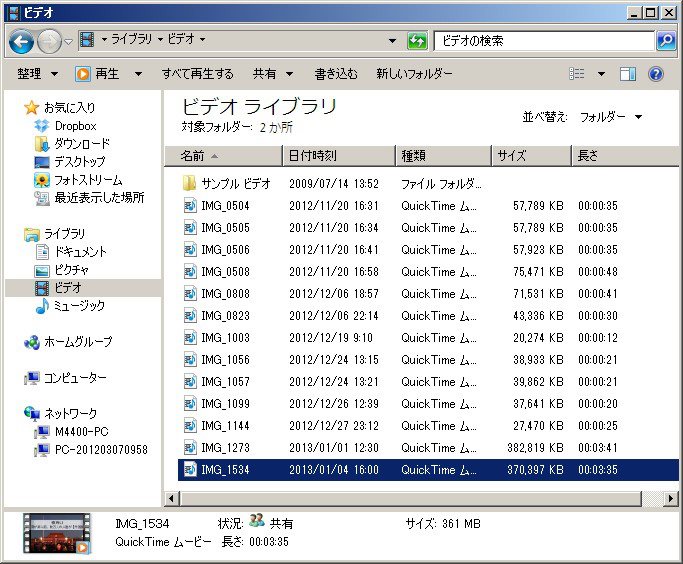Expand the view options dropdown arrow
Viewport: 683px width, 564px height.
pos(601,74)
